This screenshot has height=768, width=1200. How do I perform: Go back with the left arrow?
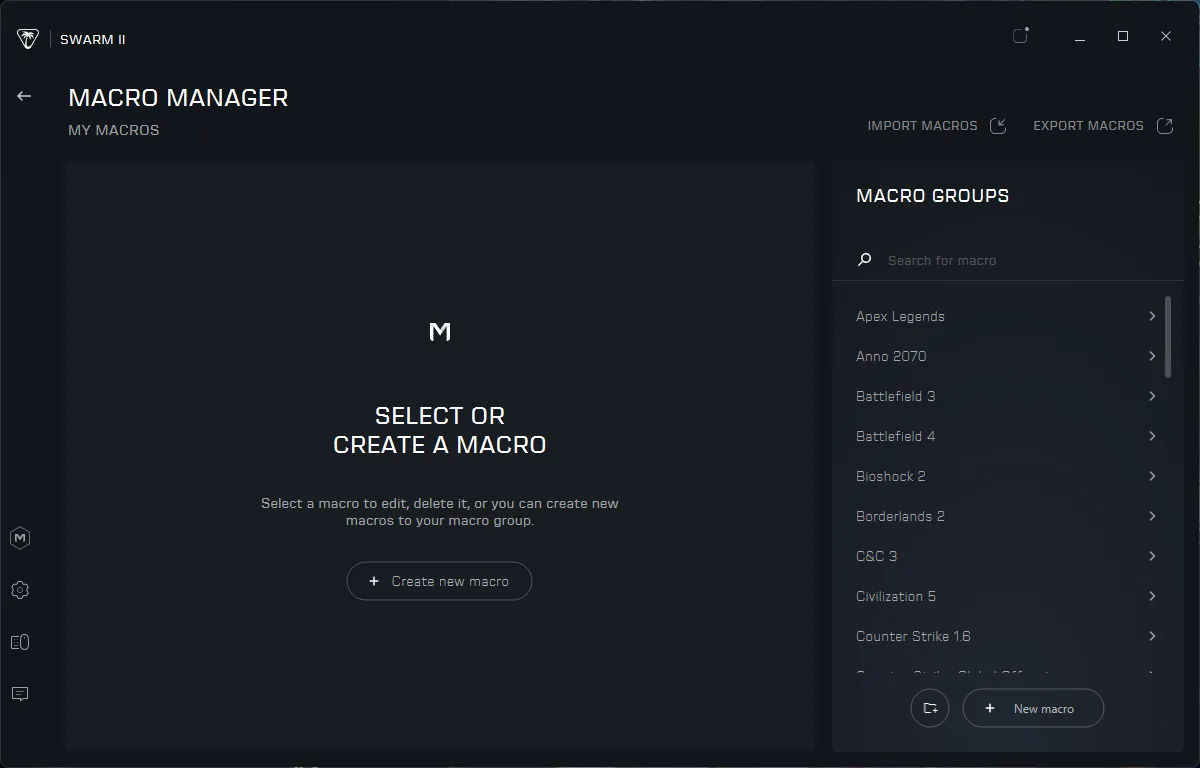tap(24, 96)
